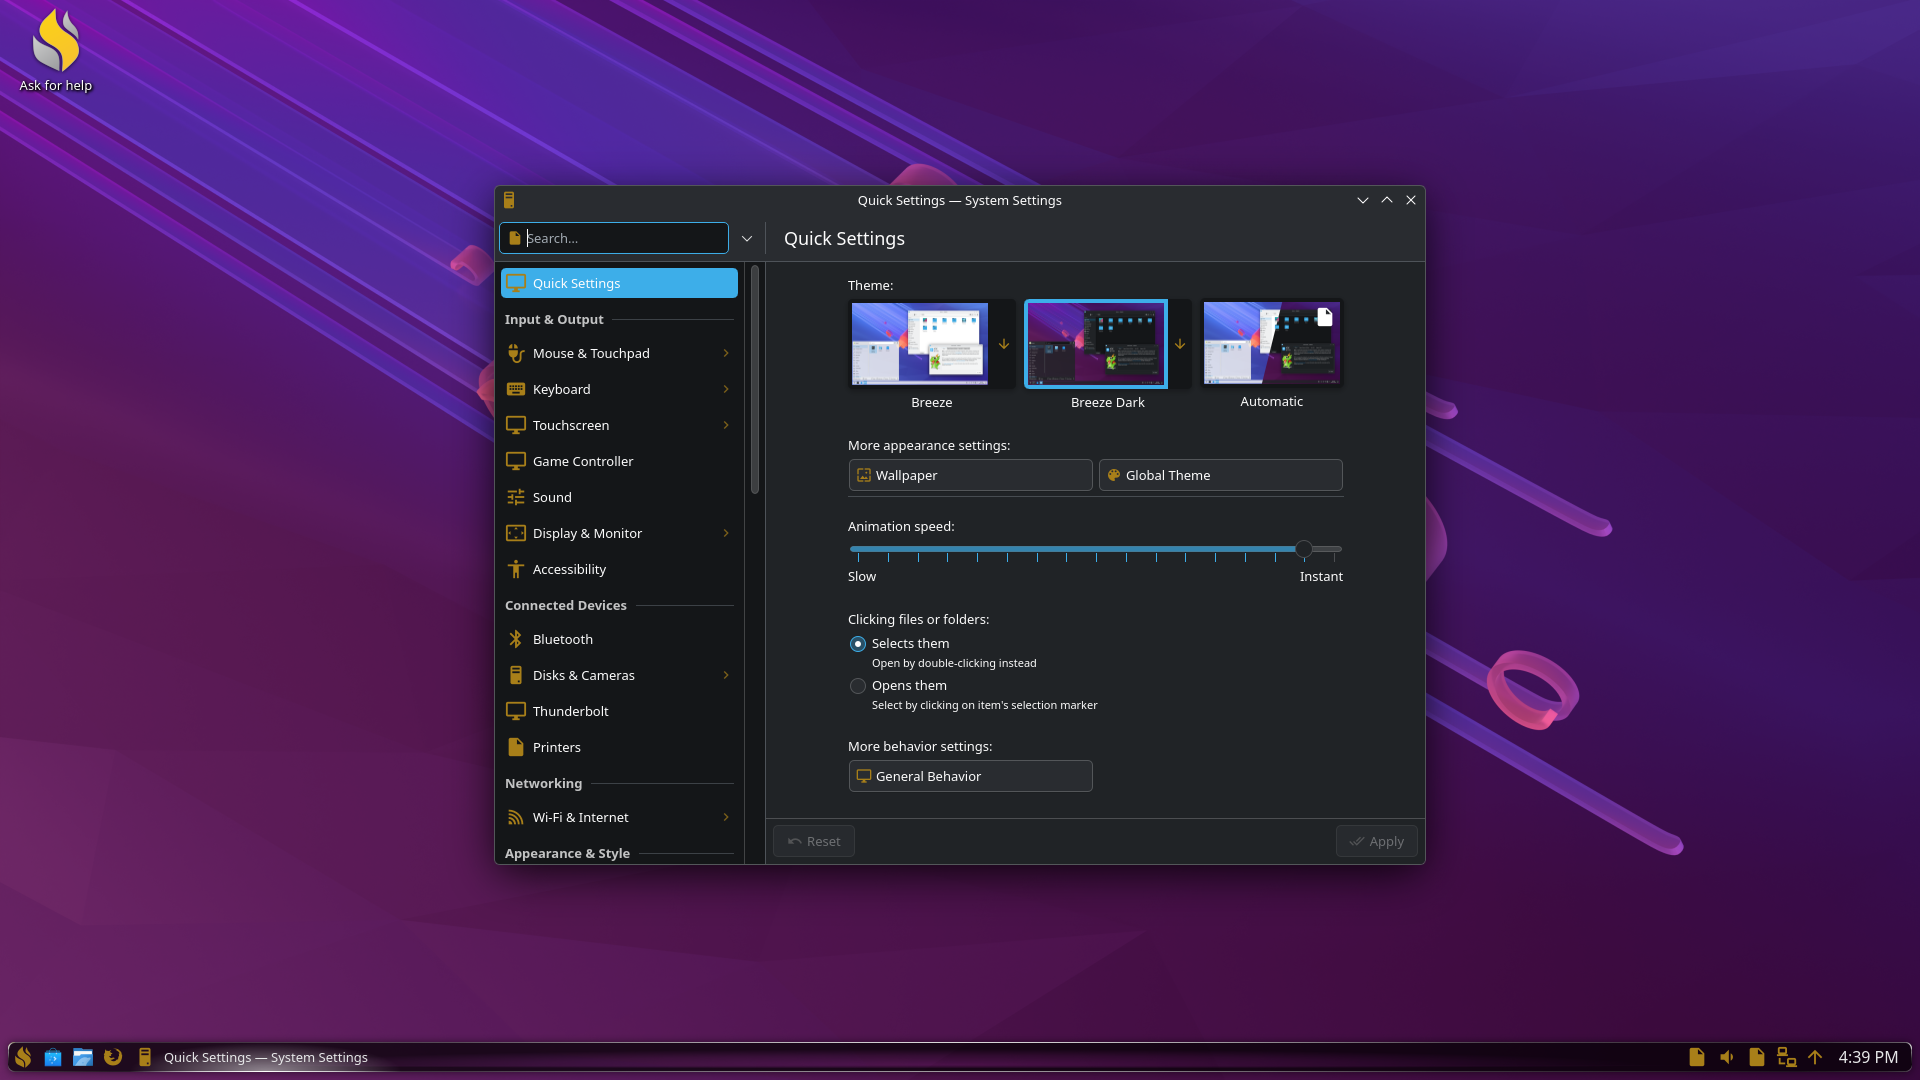Click the Bluetooth icon in sidebar
This screenshot has height=1080, width=1920.
tap(516, 639)
